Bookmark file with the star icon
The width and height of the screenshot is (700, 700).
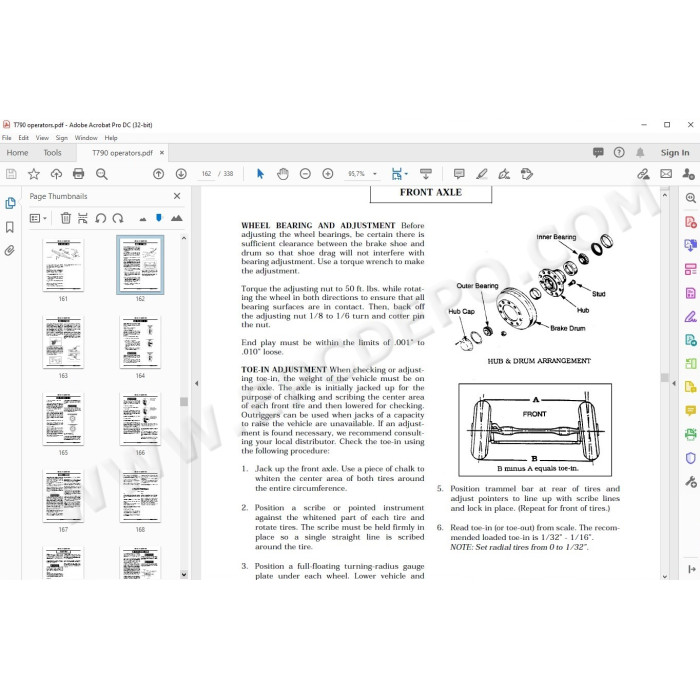tap(34, 174)
